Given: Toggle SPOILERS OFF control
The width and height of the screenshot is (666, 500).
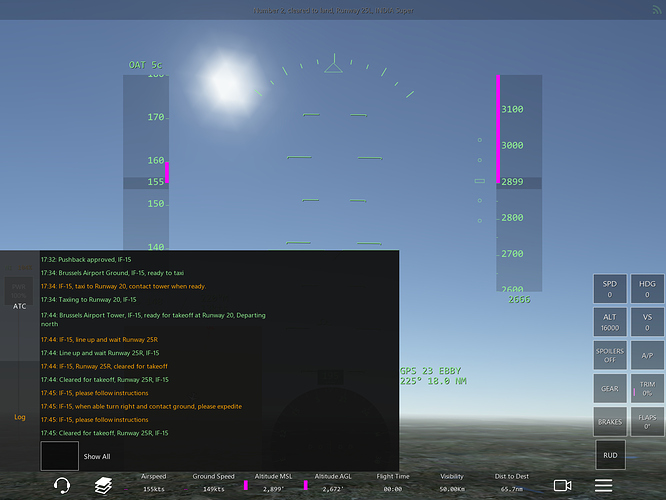Looking at the screenshot, I should tap(610, 355).
